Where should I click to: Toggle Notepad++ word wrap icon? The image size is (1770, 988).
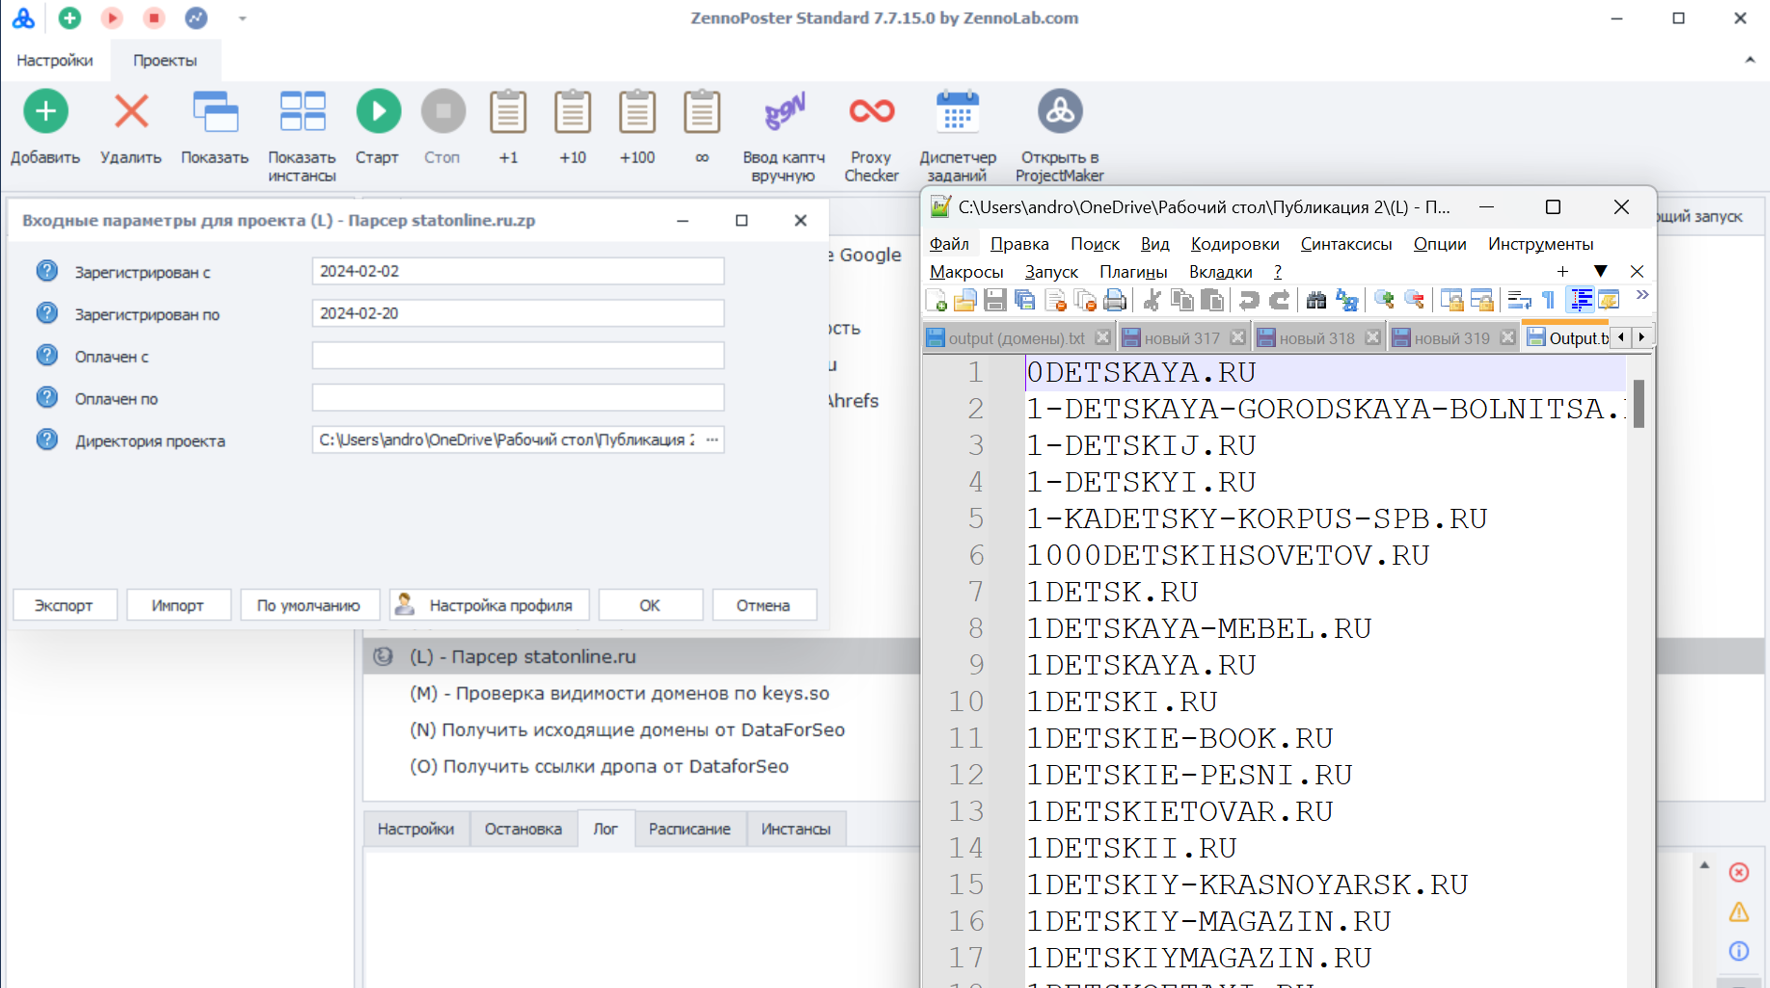1519,300
